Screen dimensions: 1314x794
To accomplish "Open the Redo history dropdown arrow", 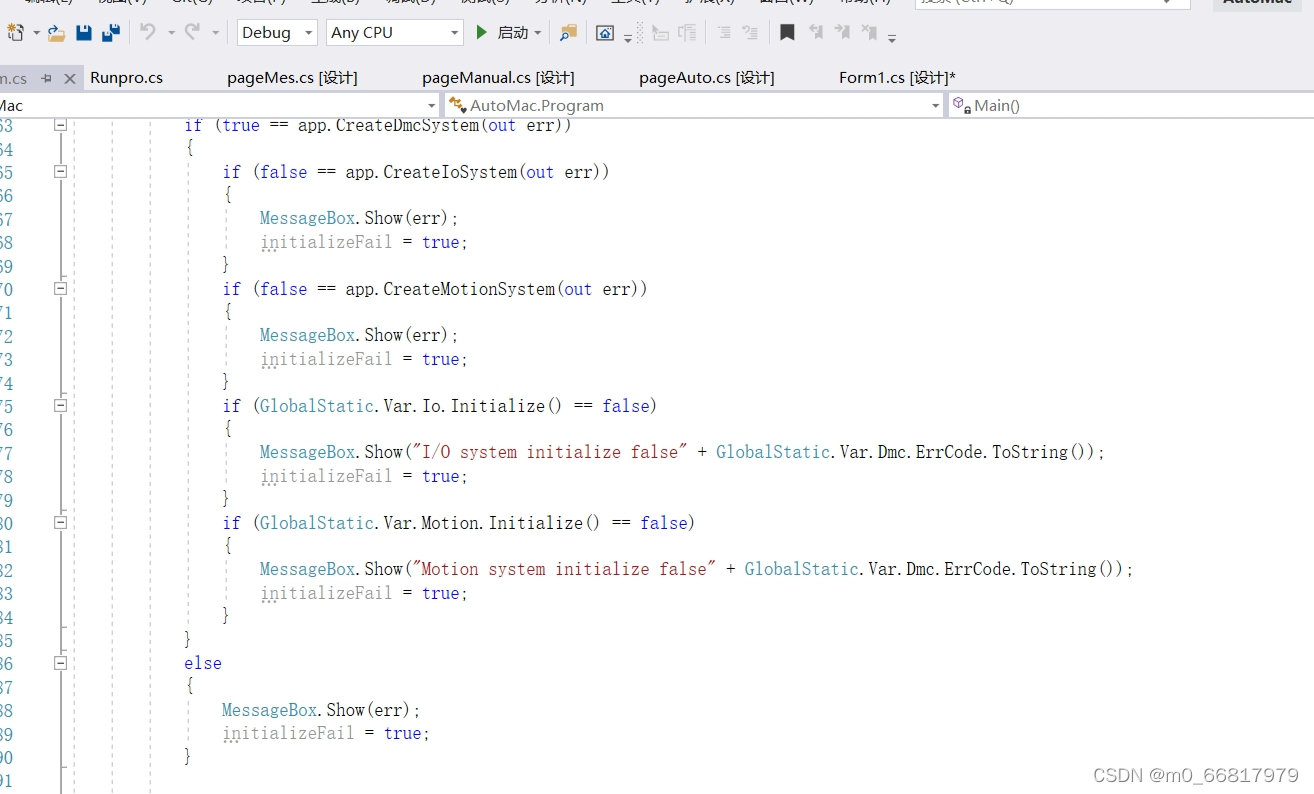I will point(216,33).
